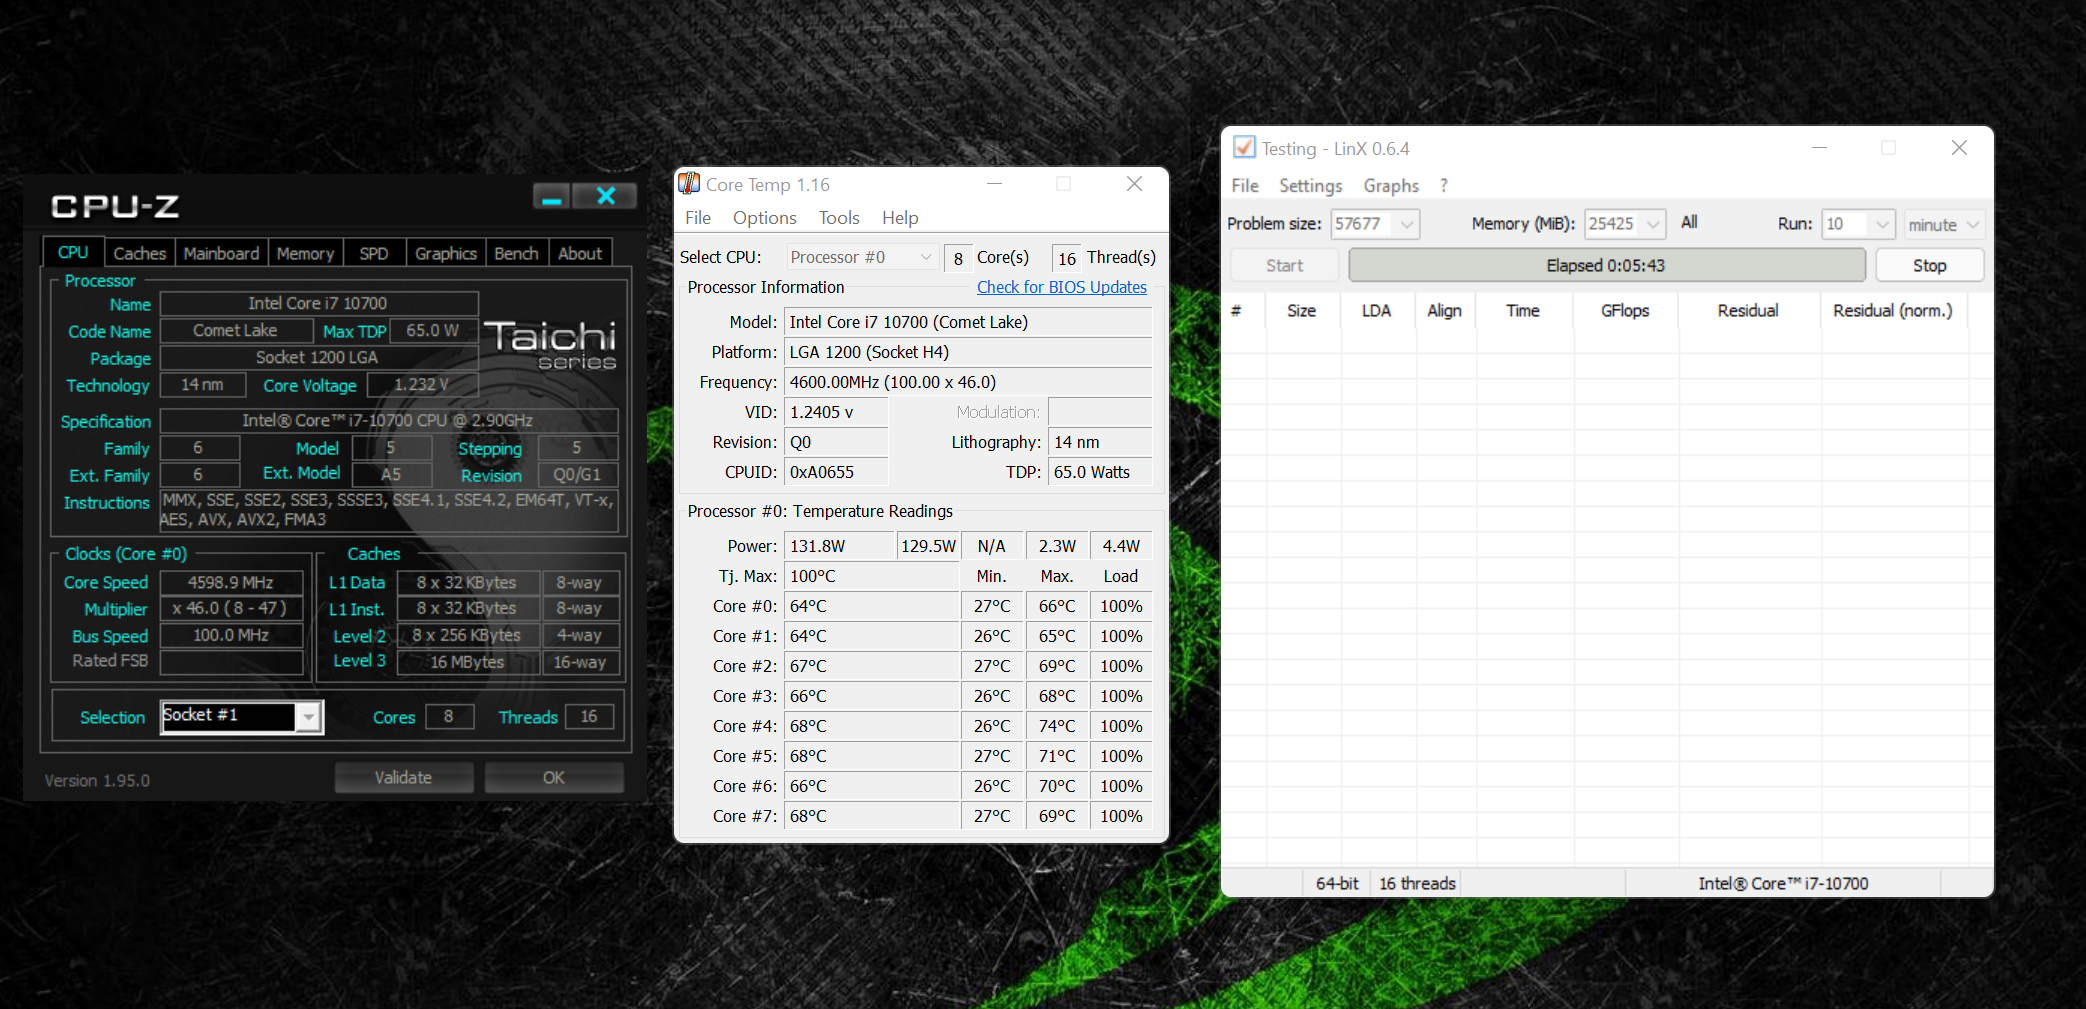Image resolution: width=2086 pixels, height=1009 pixels.
Task: Click the CPUID 0xA0655 value
Action: pos(835,472)
